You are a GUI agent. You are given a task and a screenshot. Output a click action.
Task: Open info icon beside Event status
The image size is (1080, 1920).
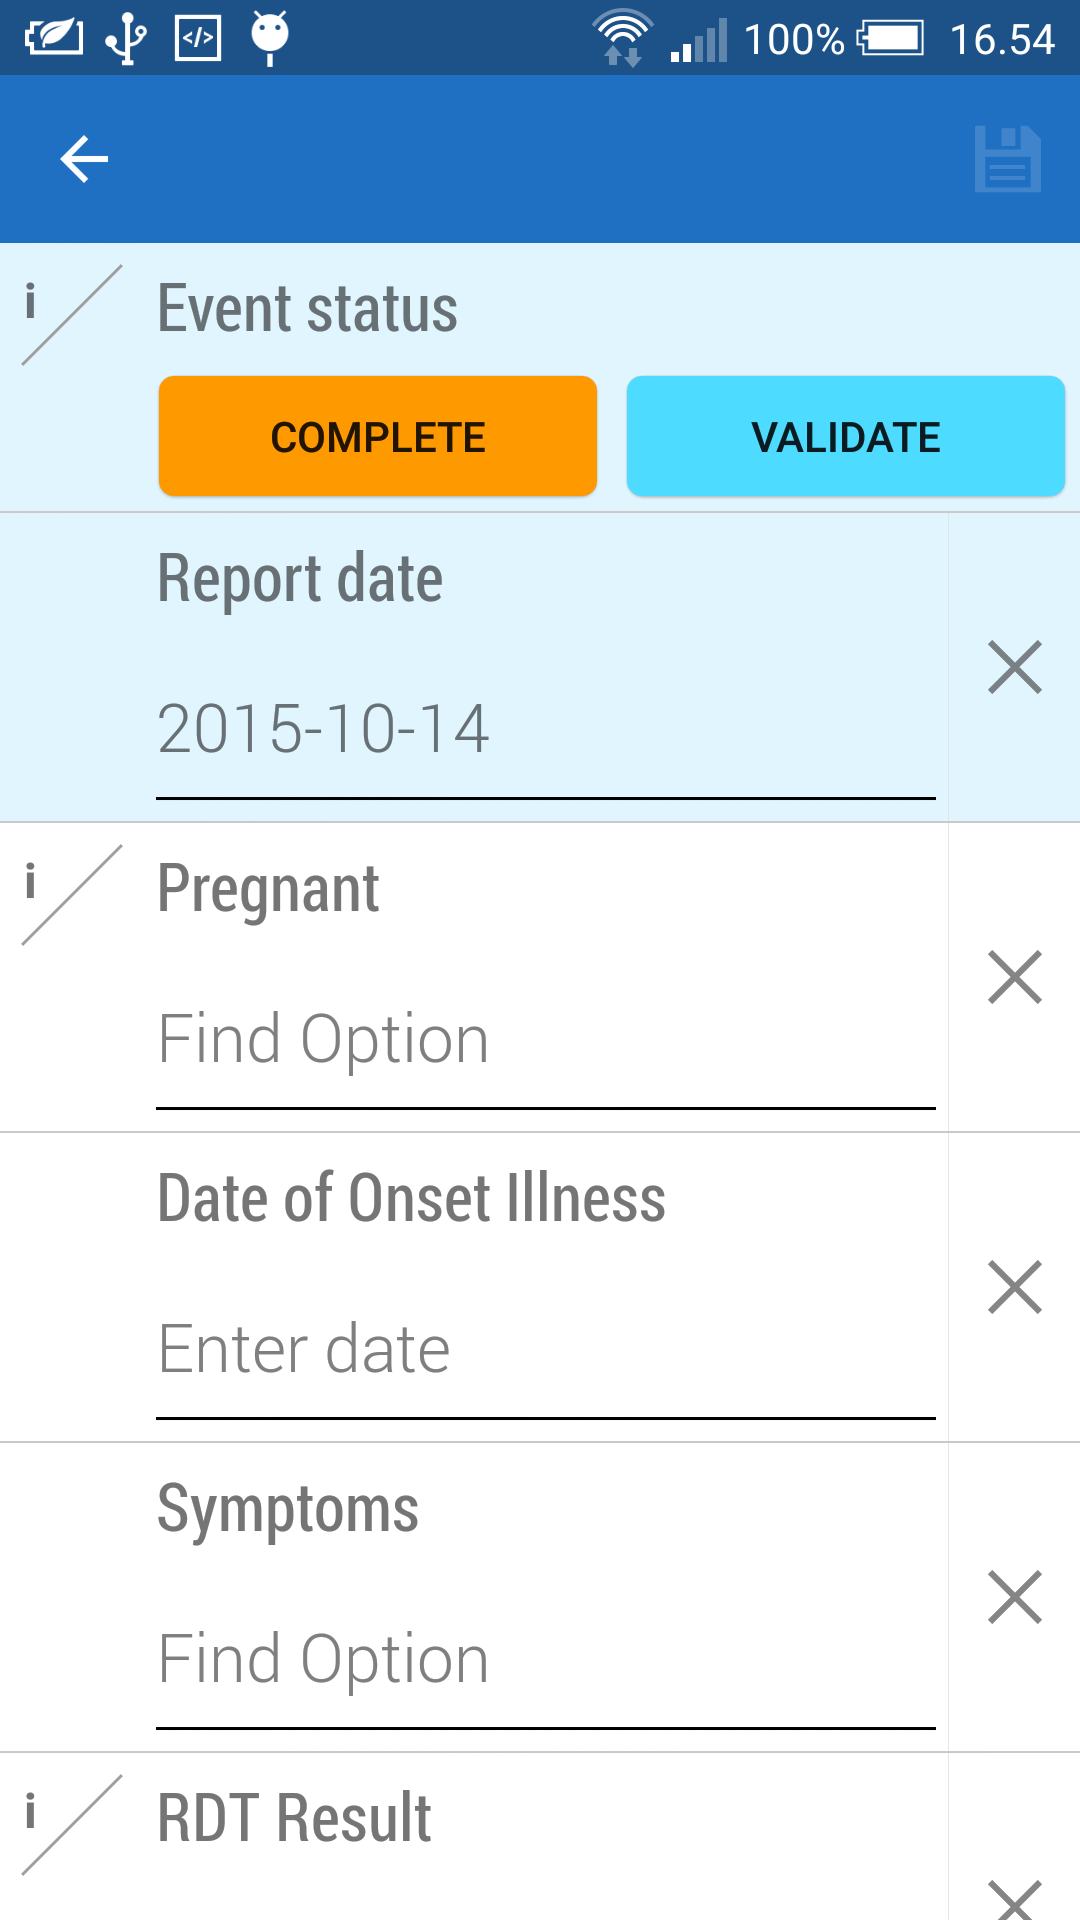31,302
